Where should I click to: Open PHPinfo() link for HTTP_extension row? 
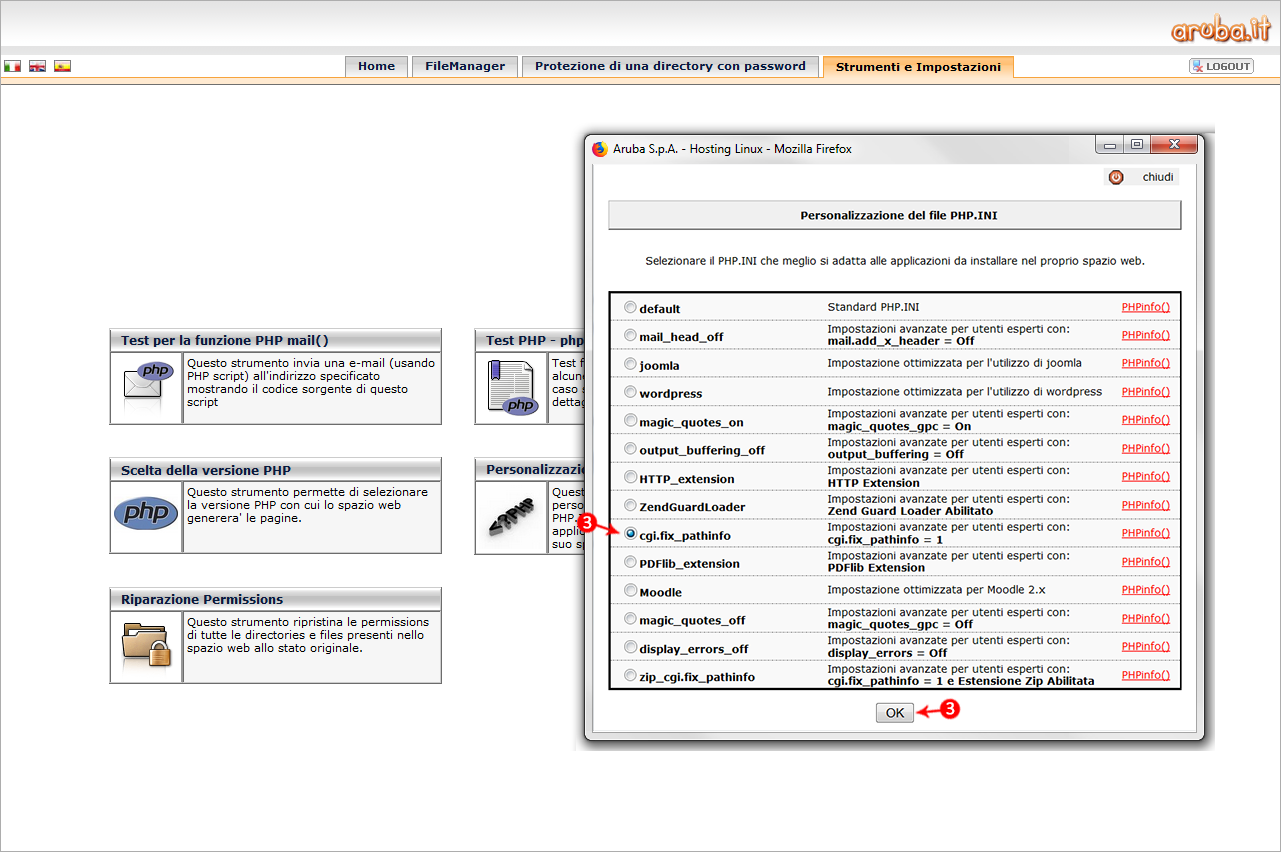1145,477
